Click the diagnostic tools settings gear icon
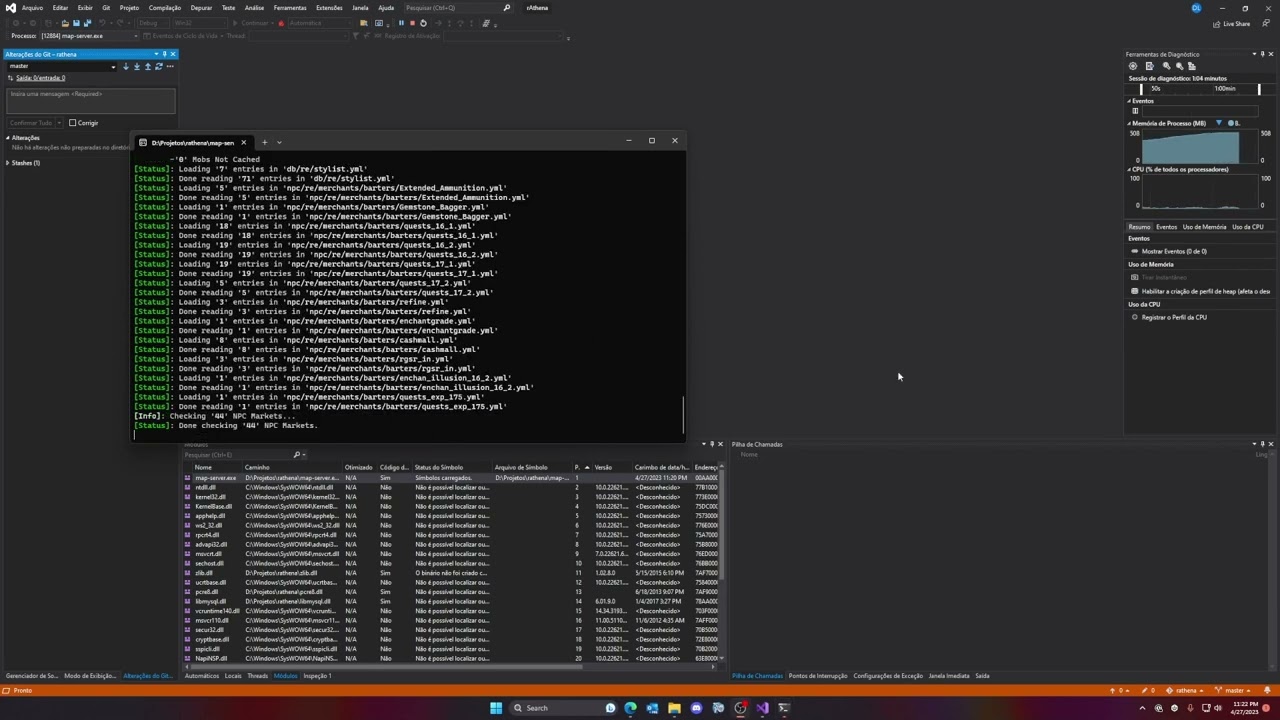The image size is (1280, 720). tap(1133, 66)
